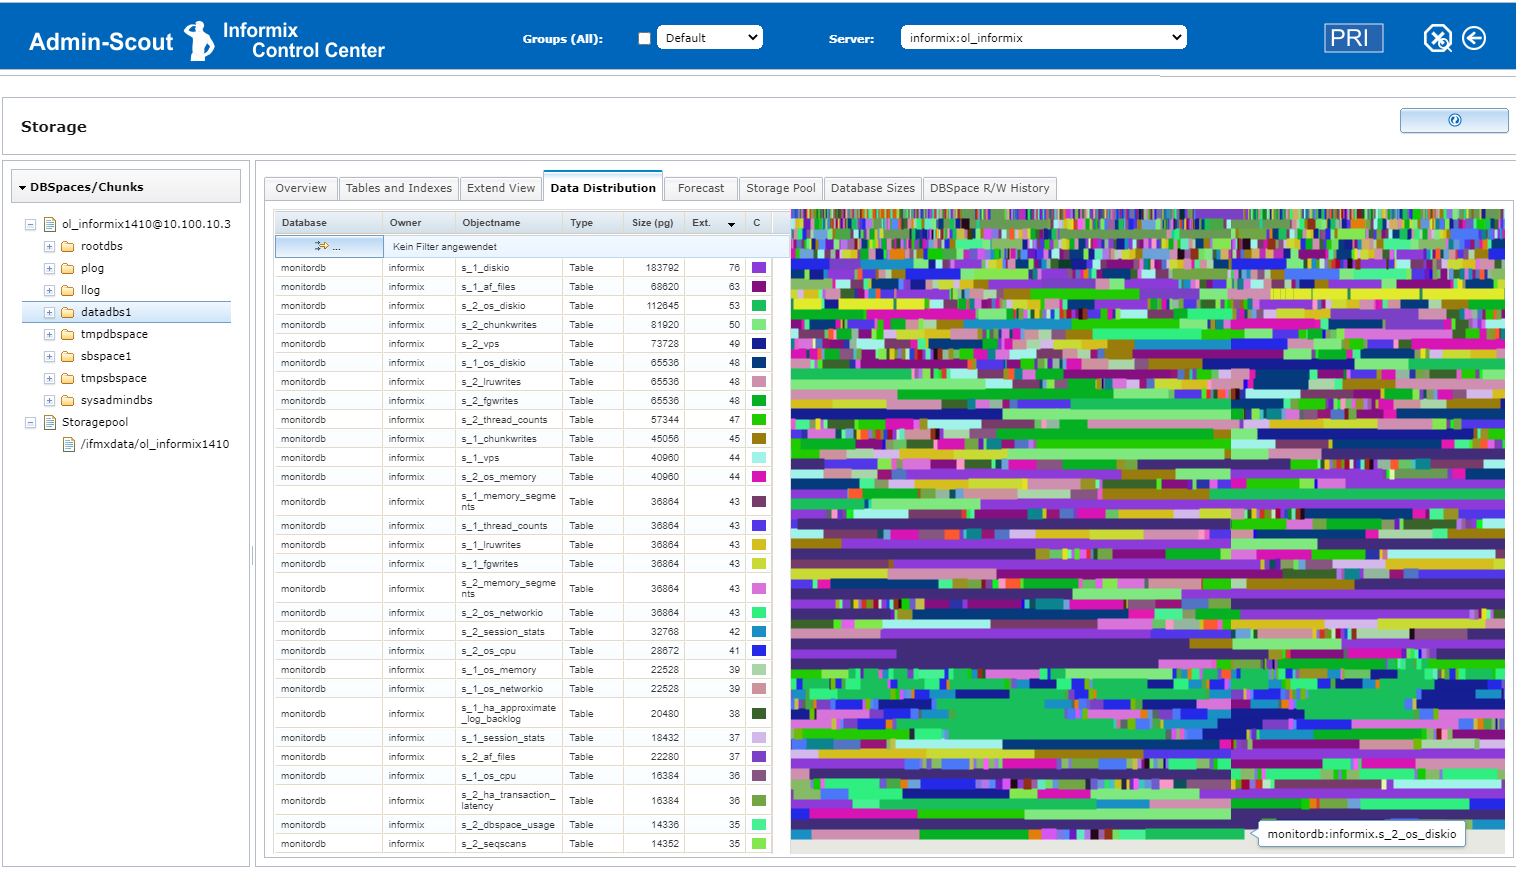Click the /ifmxdata/ol_informix1410 file icon
This screenshot has width=1516, height=870.
(68, 444)
